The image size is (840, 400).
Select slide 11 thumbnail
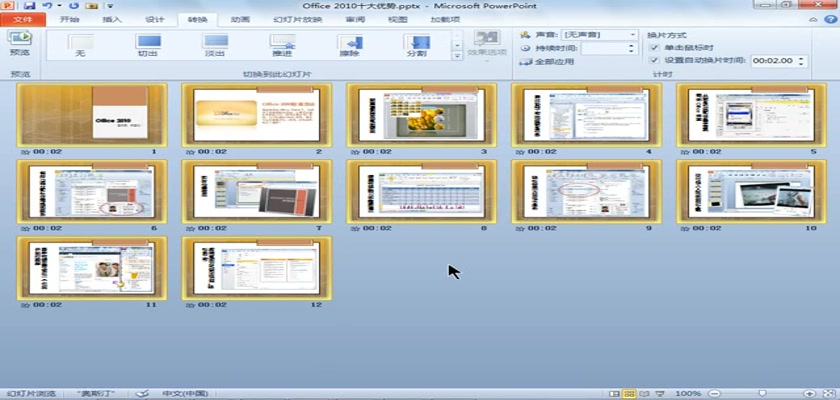(92, 268)
